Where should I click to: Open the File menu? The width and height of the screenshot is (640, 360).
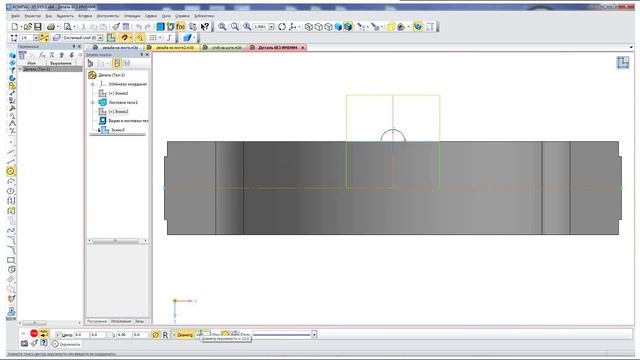point(15,16)
